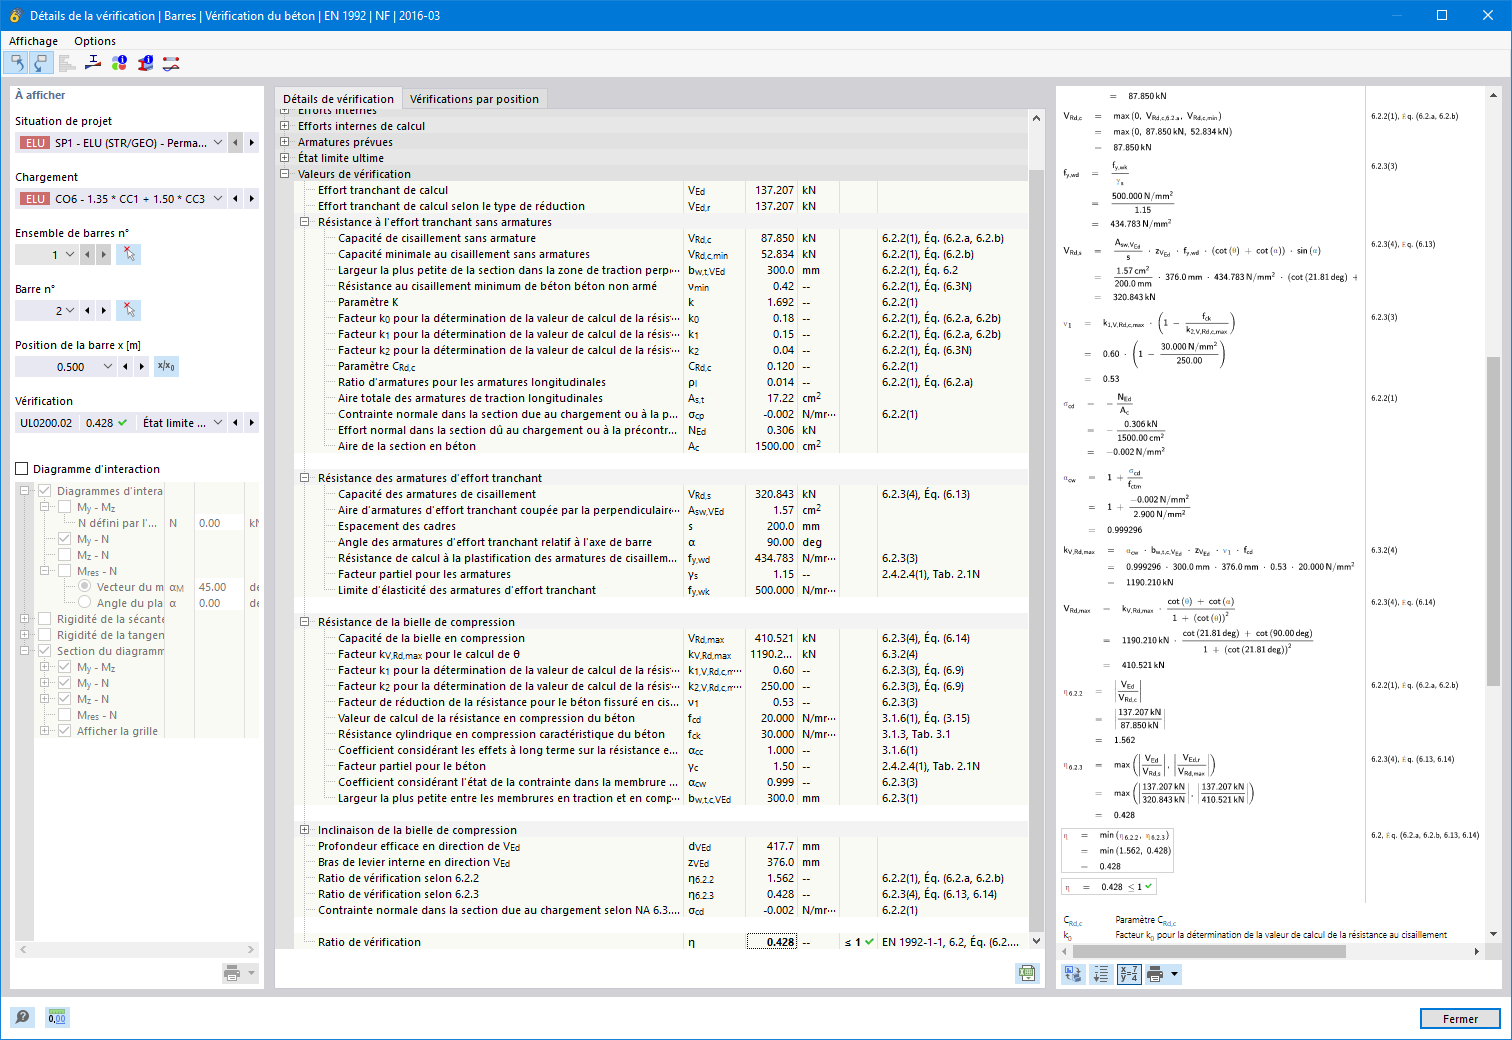Click the first toolbar icon with the back-arrow
Image resolution: width=1512 pixels, height=1040 pixels.
tap(17, 63)
